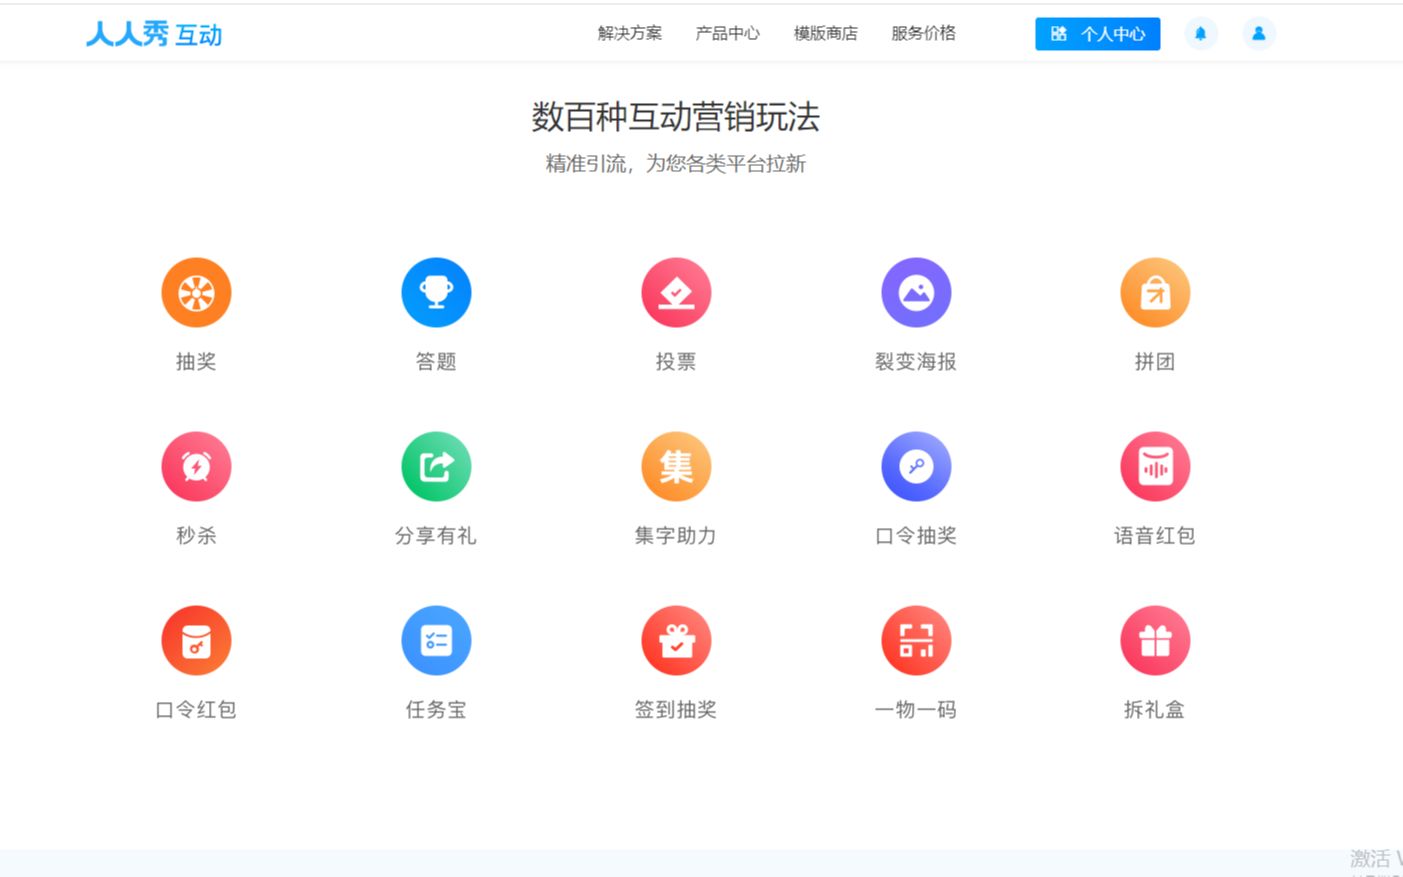
Task: Open the notification bell icon
Action: [x=1201, y=33]
